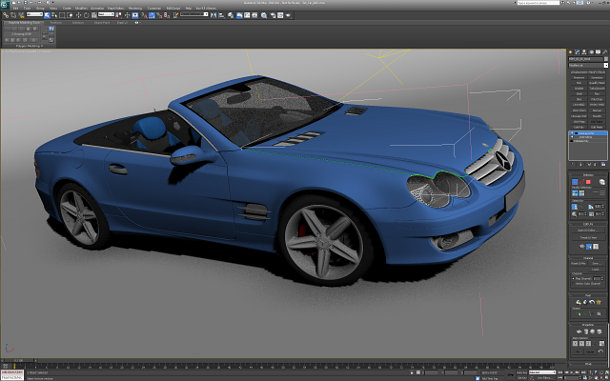610x381 pixels.
Task: Choose Planar Map in Projection rollout
Action: [x=579, y=331]
